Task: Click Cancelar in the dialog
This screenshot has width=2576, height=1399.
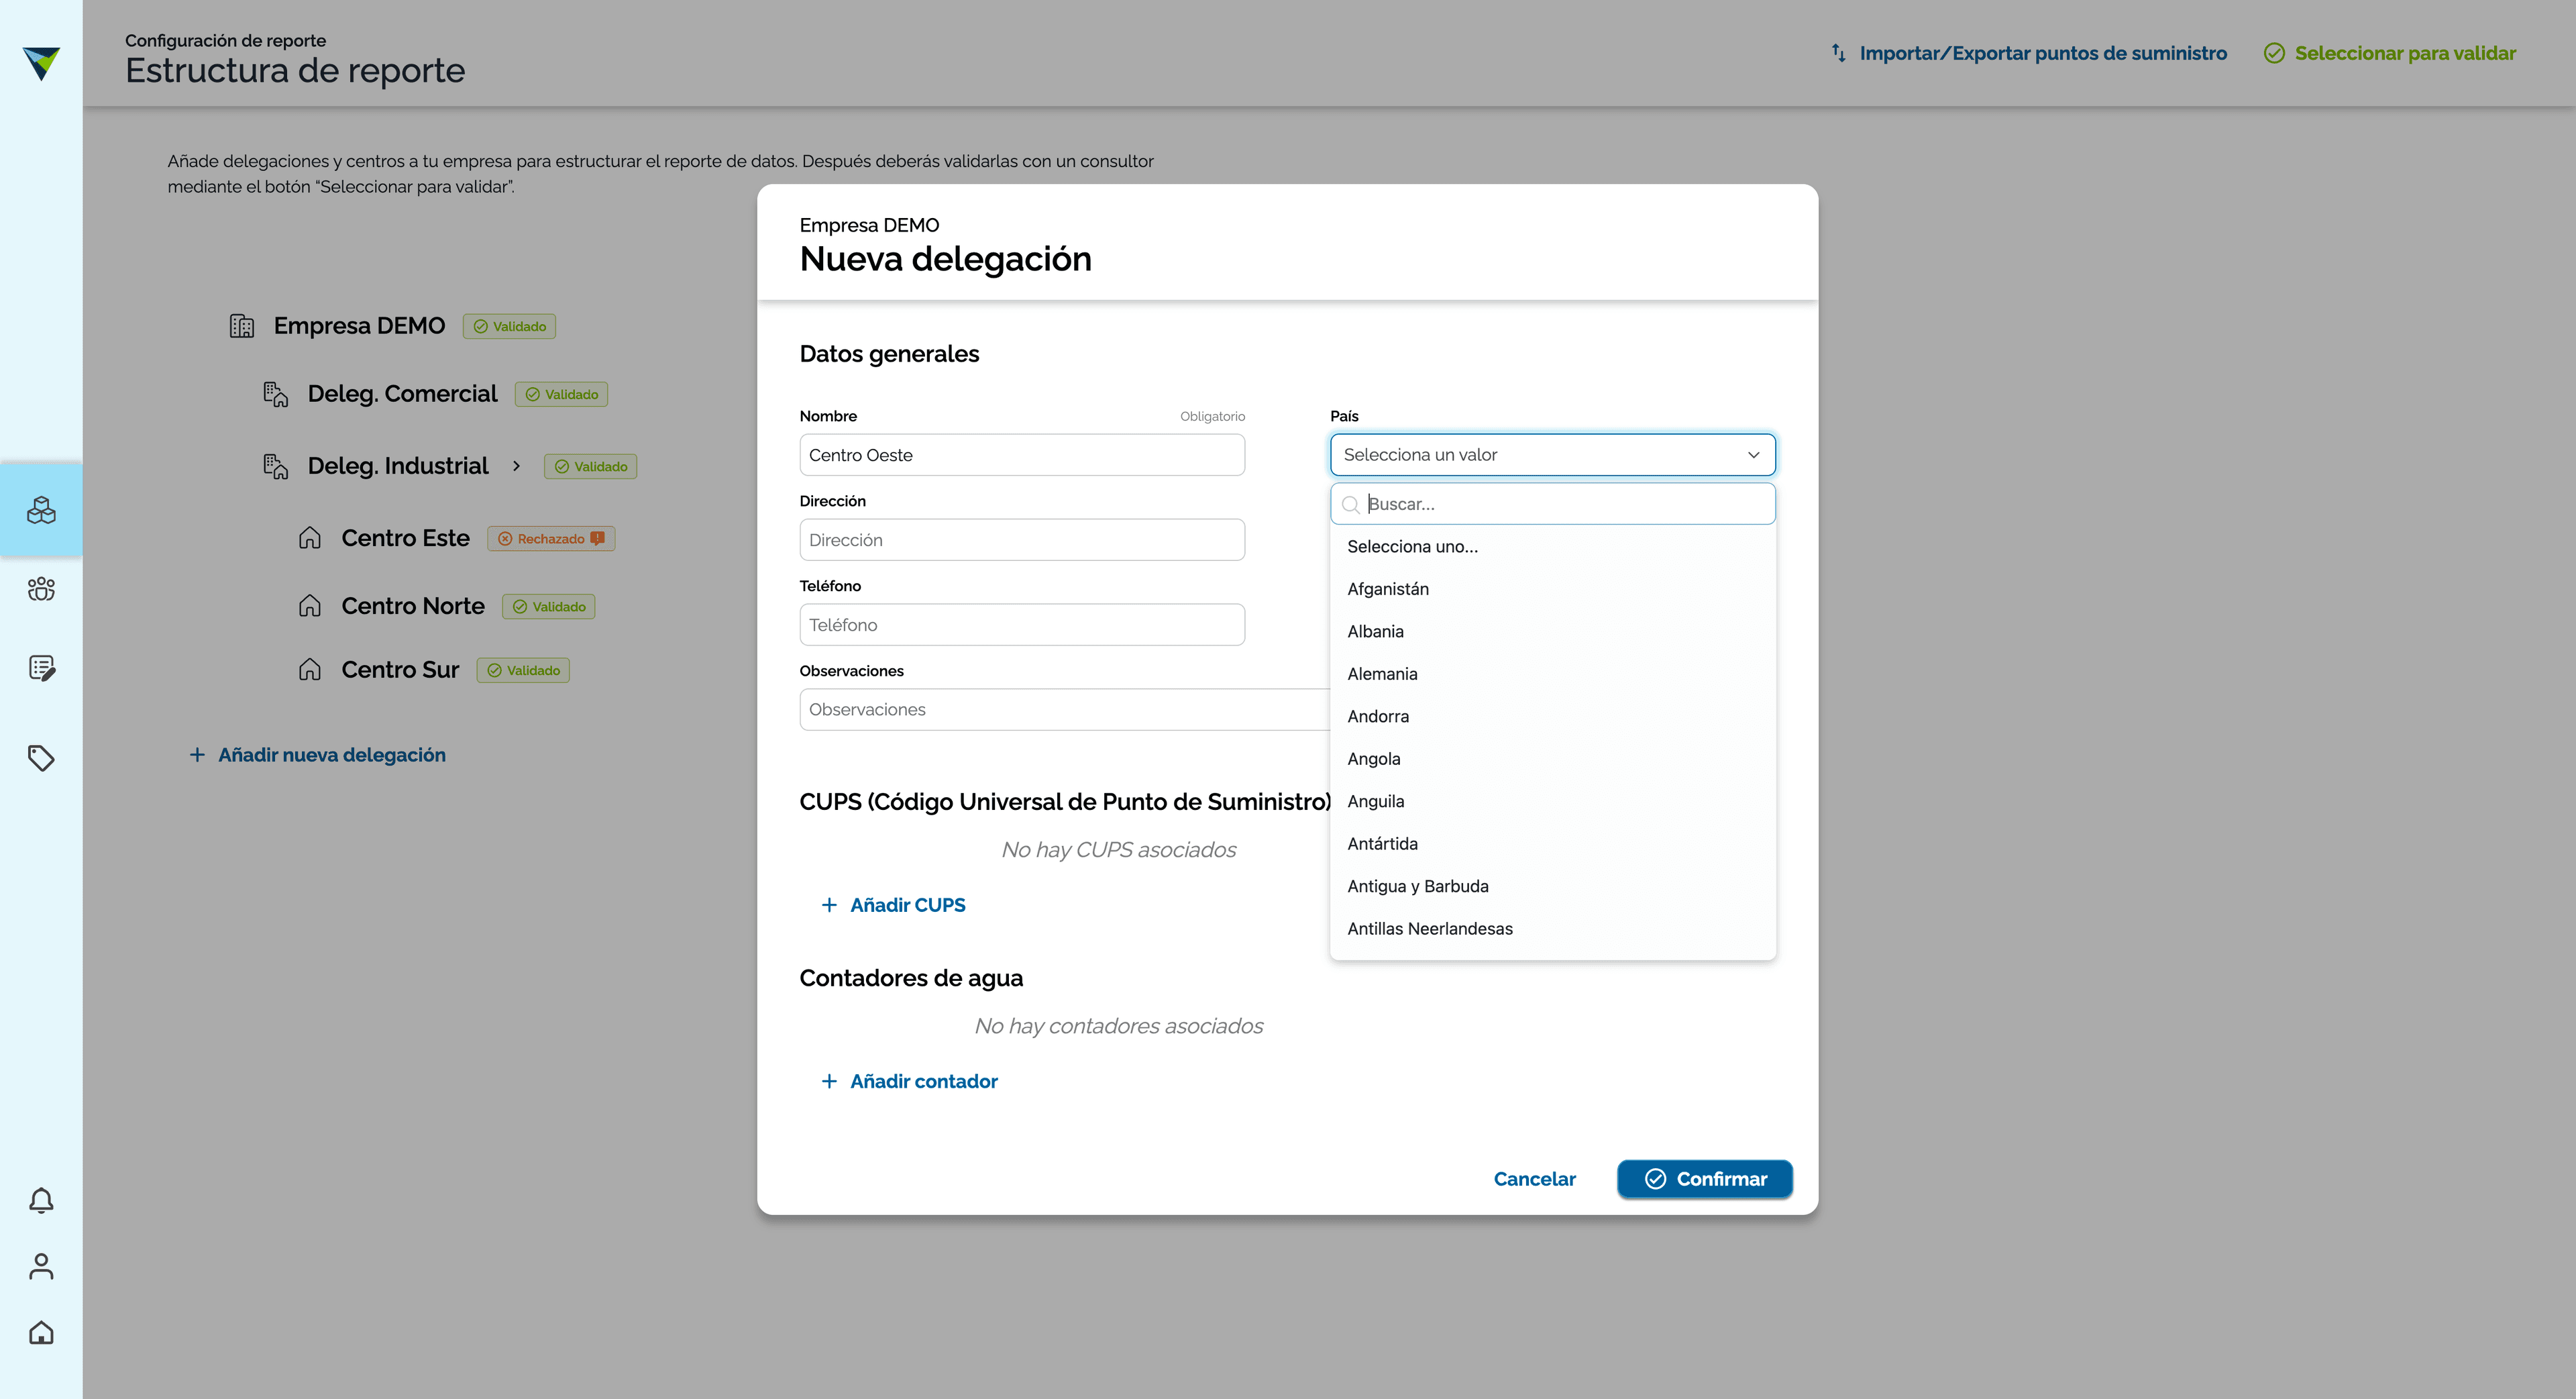Action: [x=1534, y=1179]
